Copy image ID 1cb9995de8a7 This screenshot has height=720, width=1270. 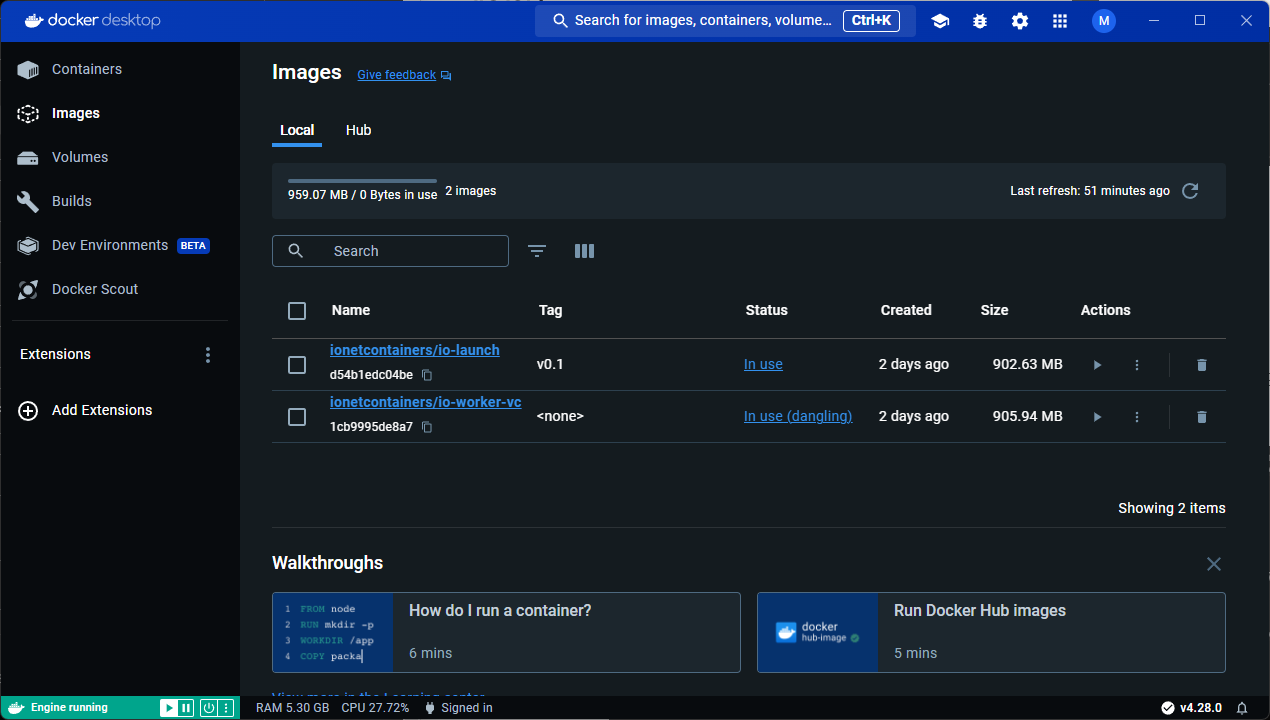[x=427, y=427]
